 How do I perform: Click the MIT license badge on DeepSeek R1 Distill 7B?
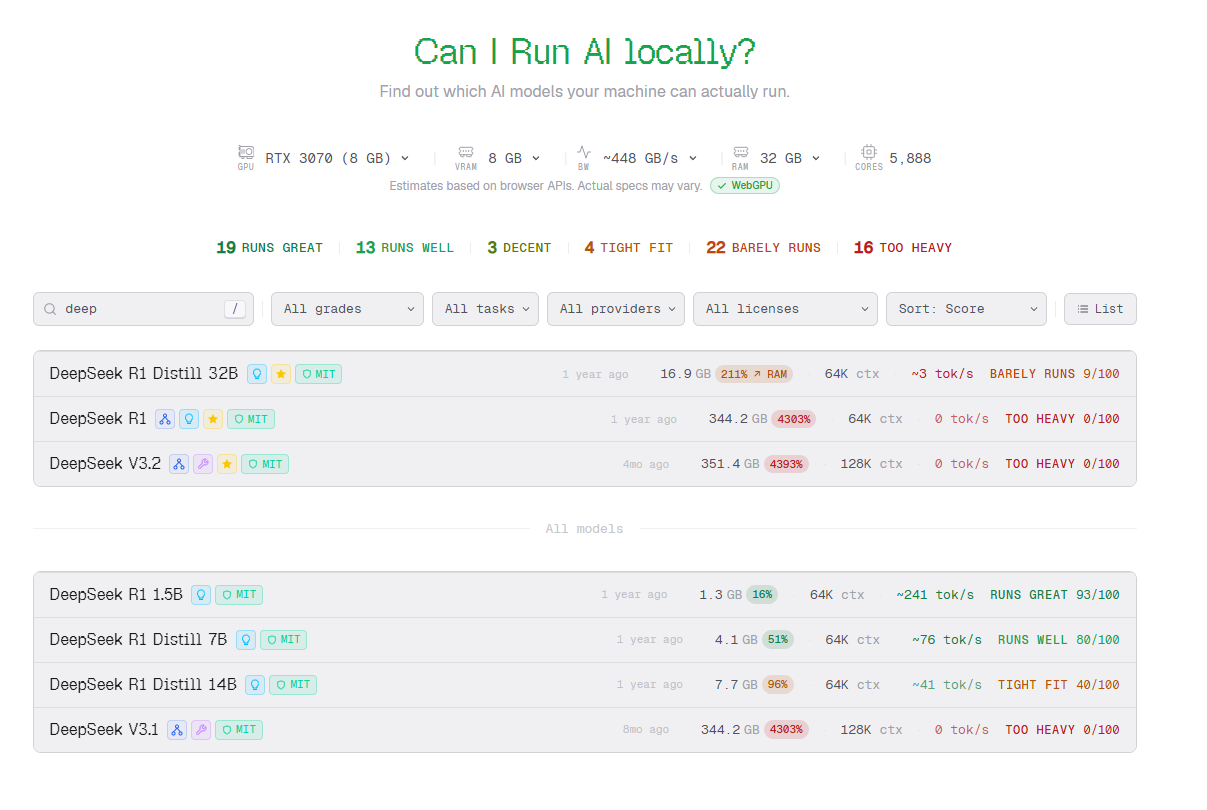pyautogui.click(x=283, y=640)
